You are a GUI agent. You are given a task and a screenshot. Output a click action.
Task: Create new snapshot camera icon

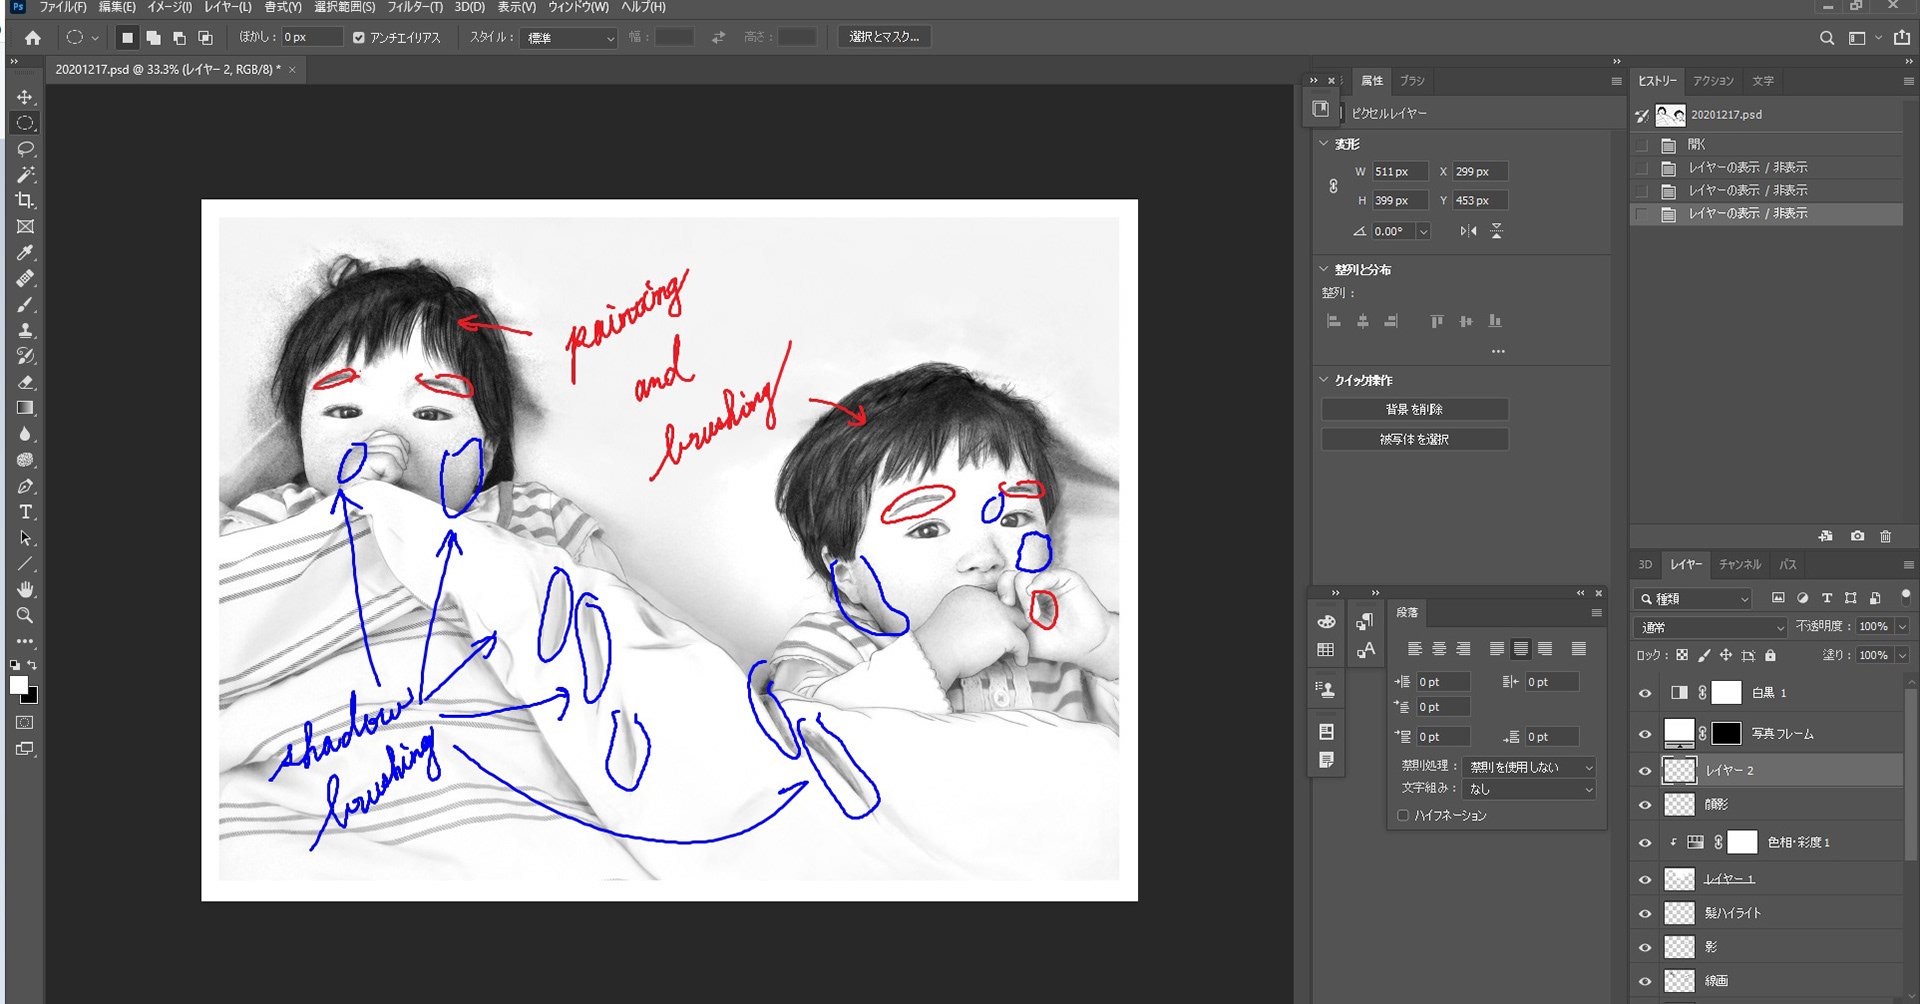[x=1857, y=536]
